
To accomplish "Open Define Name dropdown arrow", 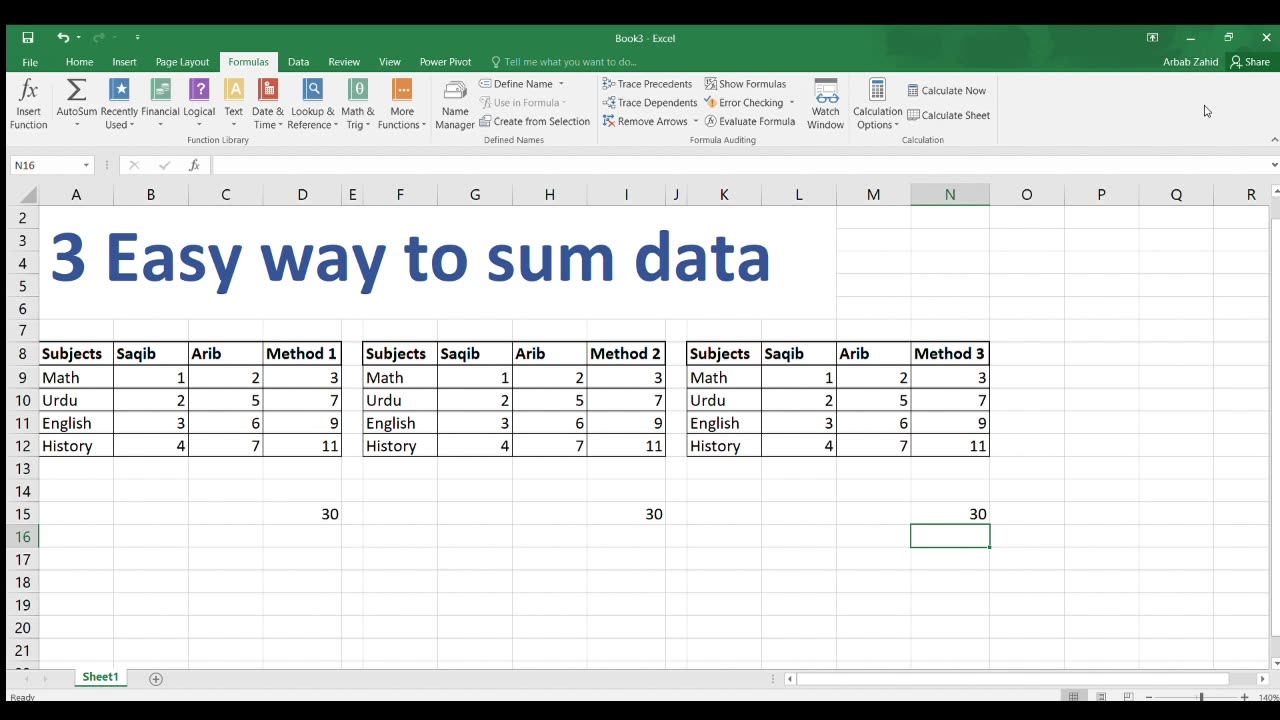I will pos(561,84).
